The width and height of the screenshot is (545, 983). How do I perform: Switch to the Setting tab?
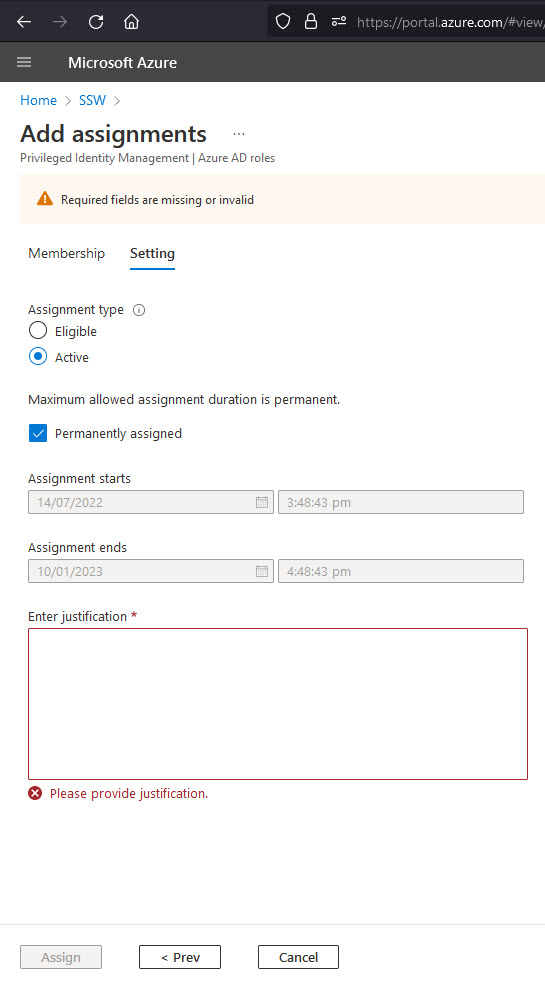click(152, 253)
